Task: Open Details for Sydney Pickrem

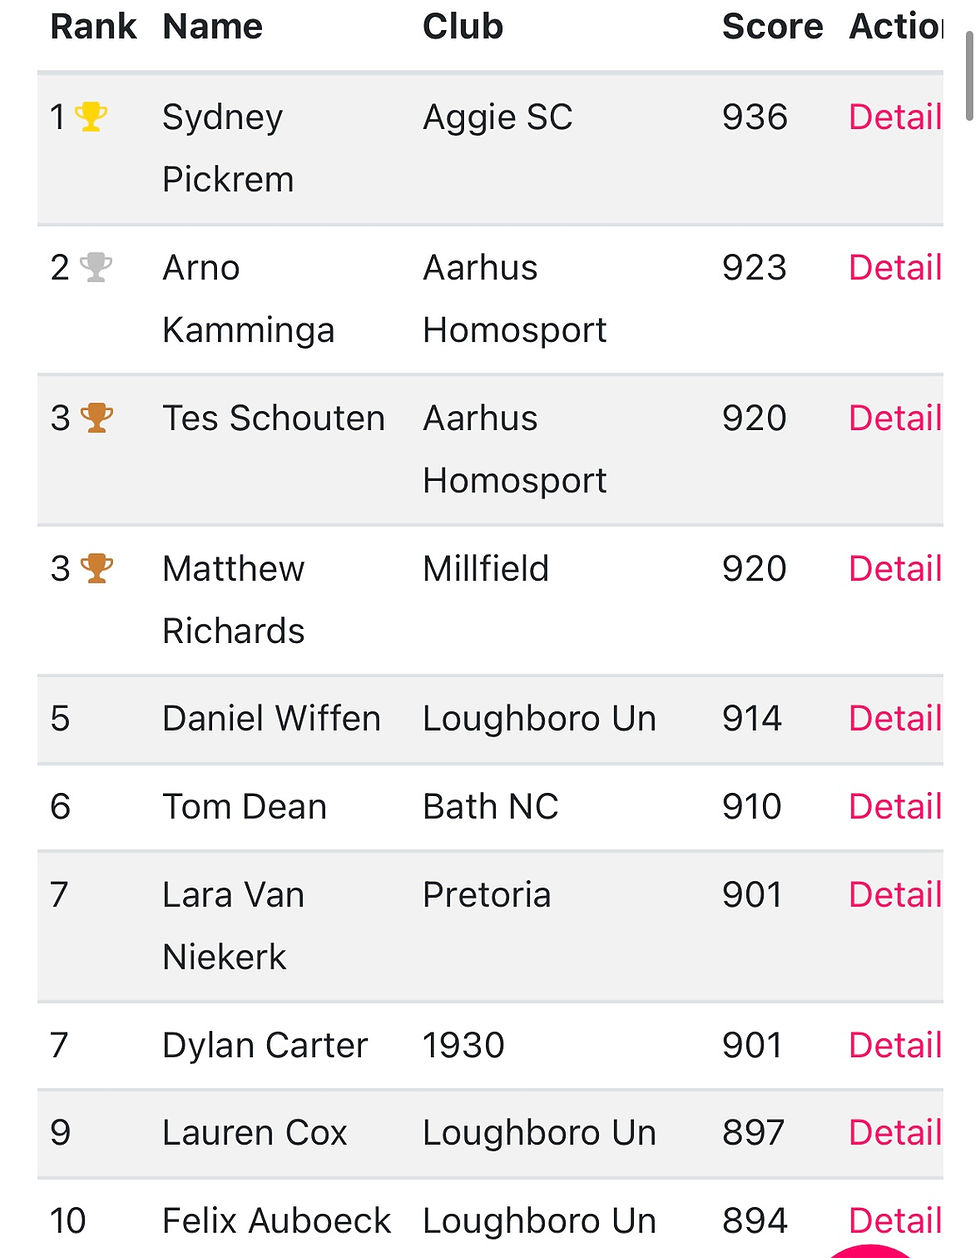Action: click(x=895, y=117)
